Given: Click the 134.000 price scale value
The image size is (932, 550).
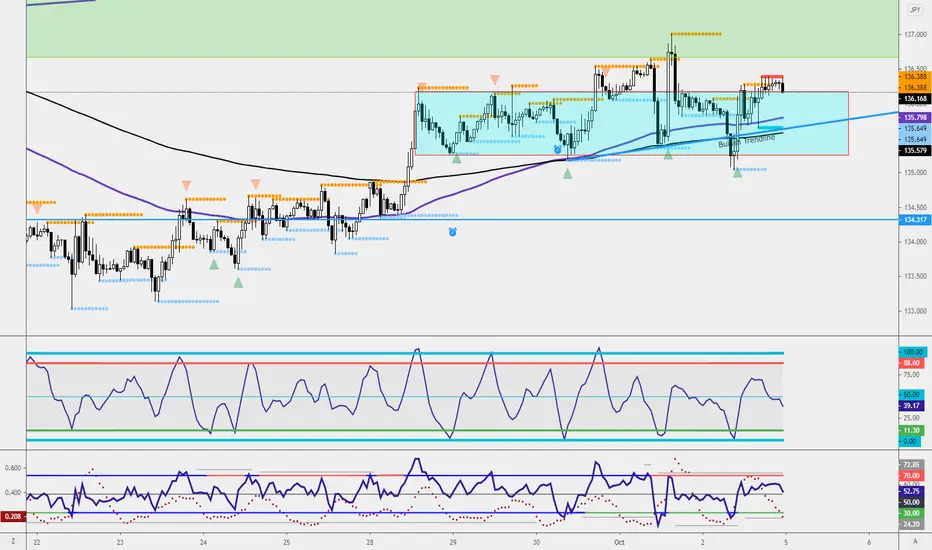Looking at the screenshot, I should pos(915,242).
